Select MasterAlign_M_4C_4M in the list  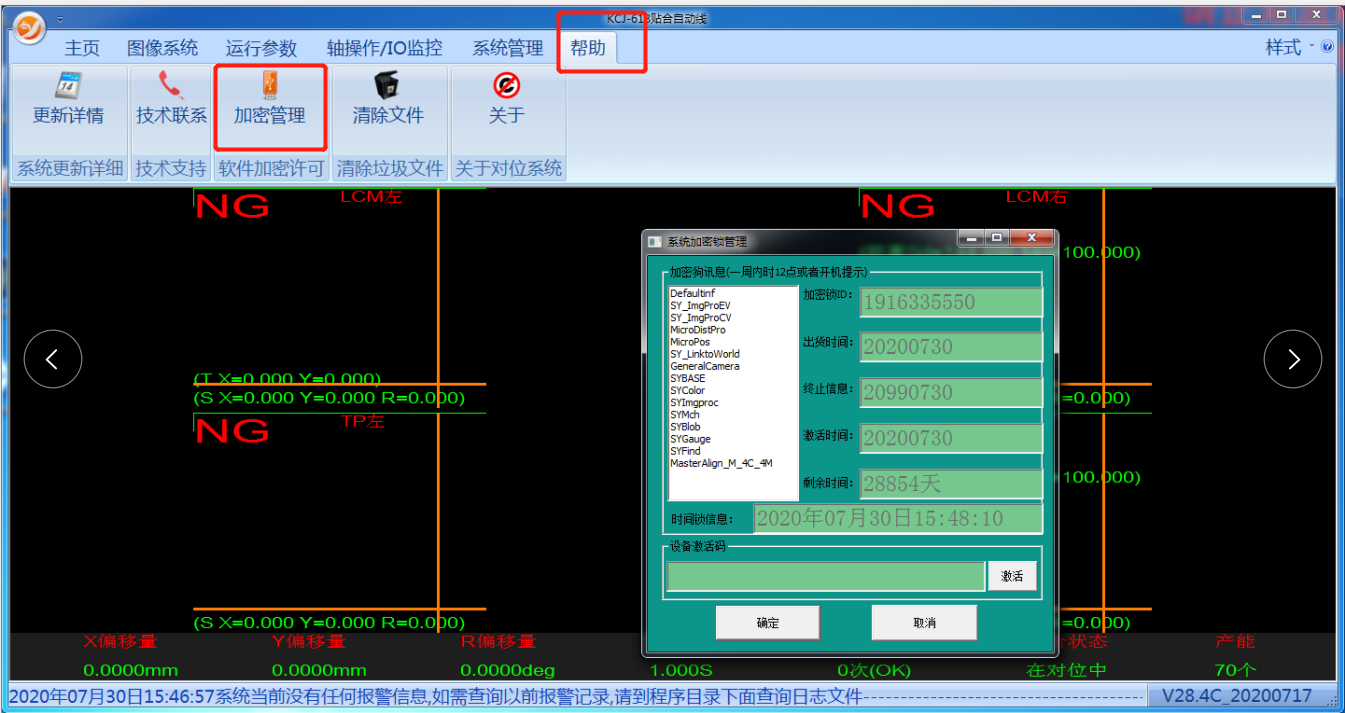721,464
